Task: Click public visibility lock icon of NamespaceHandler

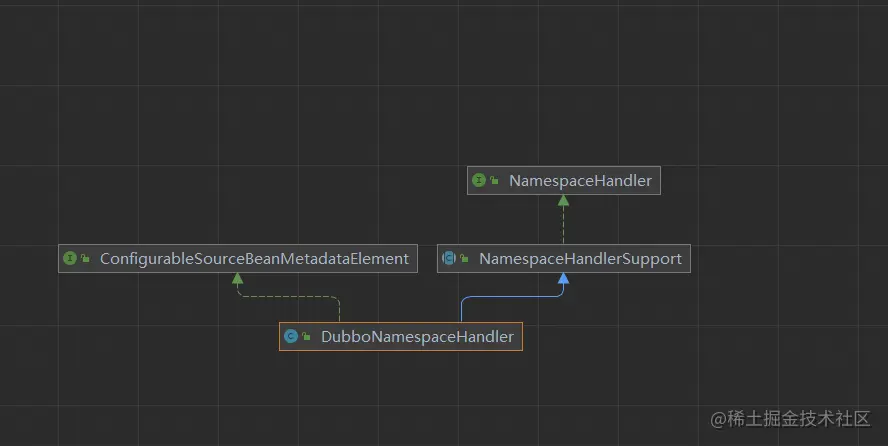Action: tap(494, 181)
